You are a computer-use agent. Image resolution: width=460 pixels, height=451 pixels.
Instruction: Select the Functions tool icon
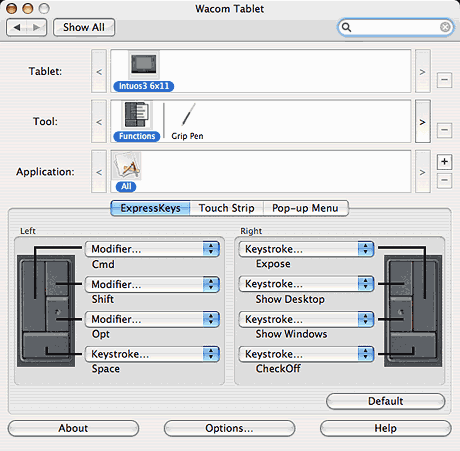[x=136, y=115]
